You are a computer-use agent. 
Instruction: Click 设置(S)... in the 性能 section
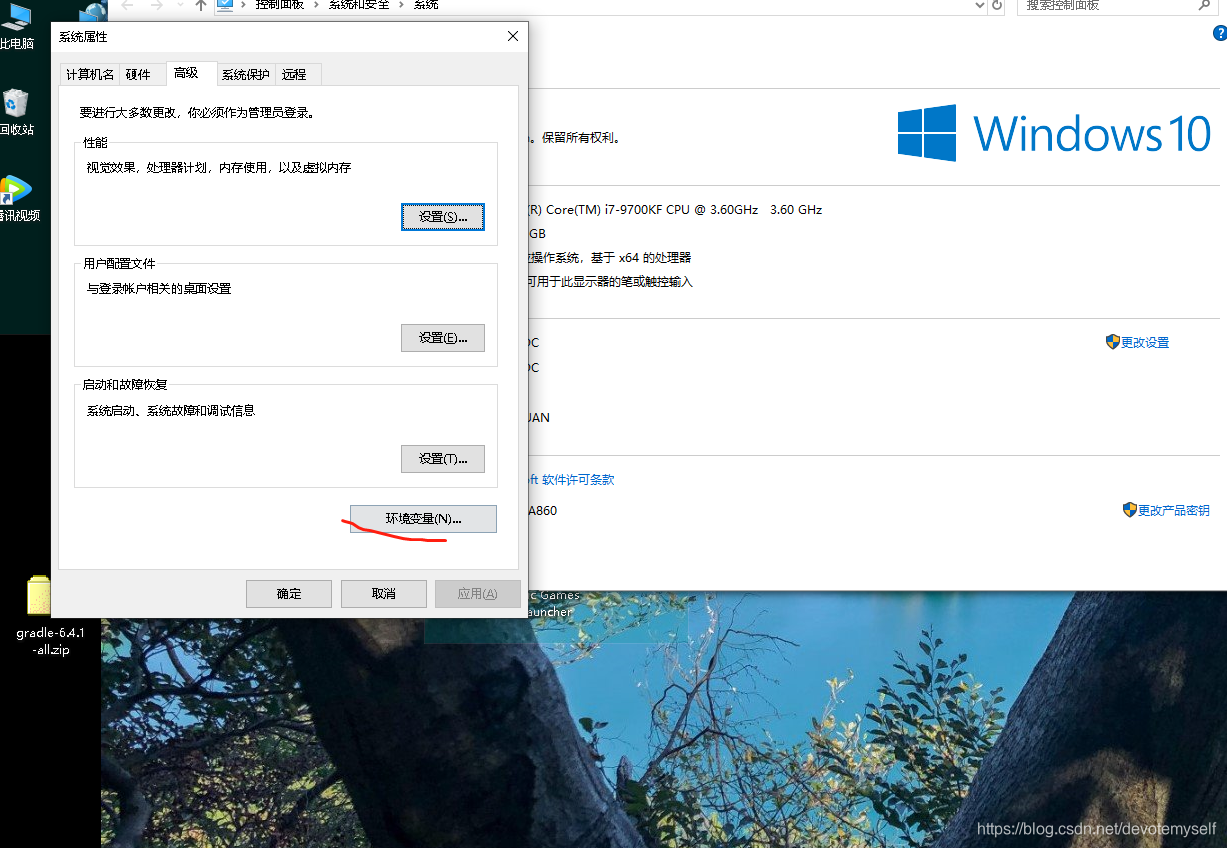[x=443, y=217]
